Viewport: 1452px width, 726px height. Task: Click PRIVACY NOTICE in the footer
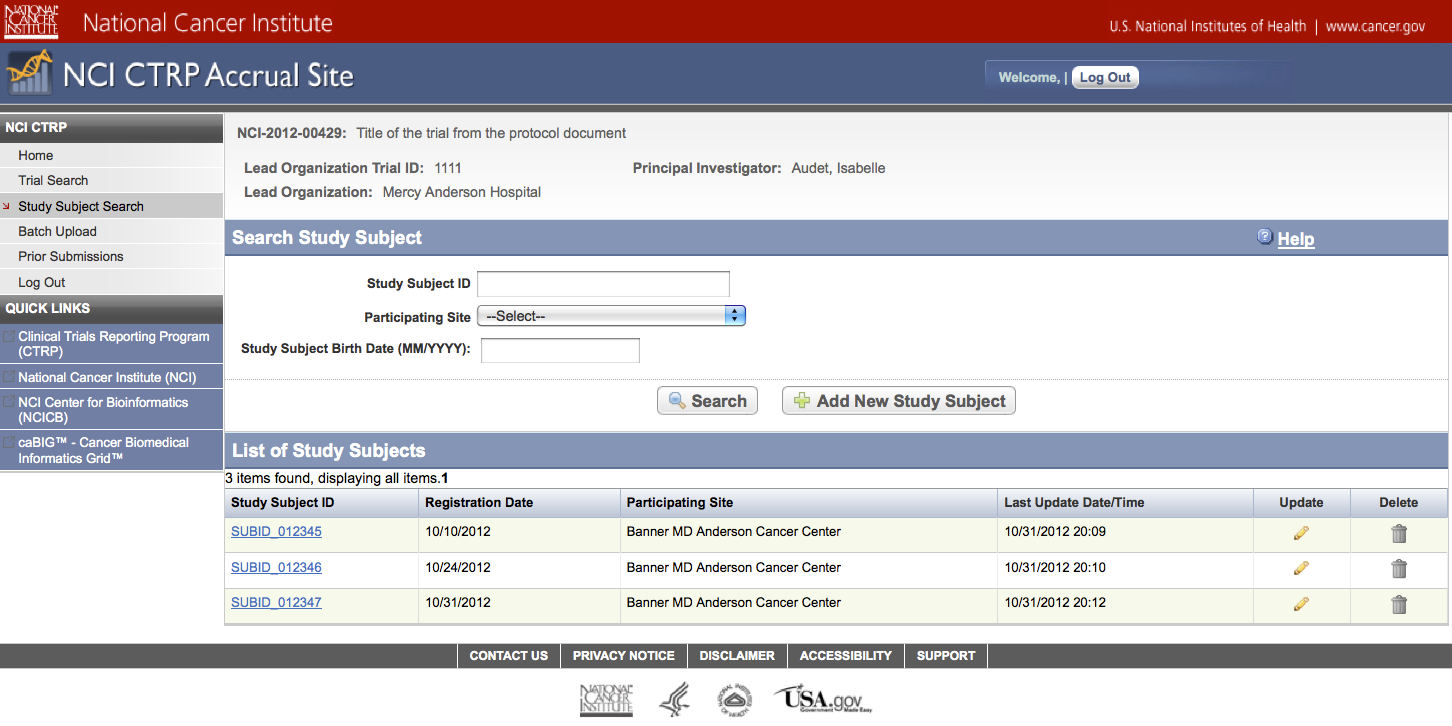(624, 656)
